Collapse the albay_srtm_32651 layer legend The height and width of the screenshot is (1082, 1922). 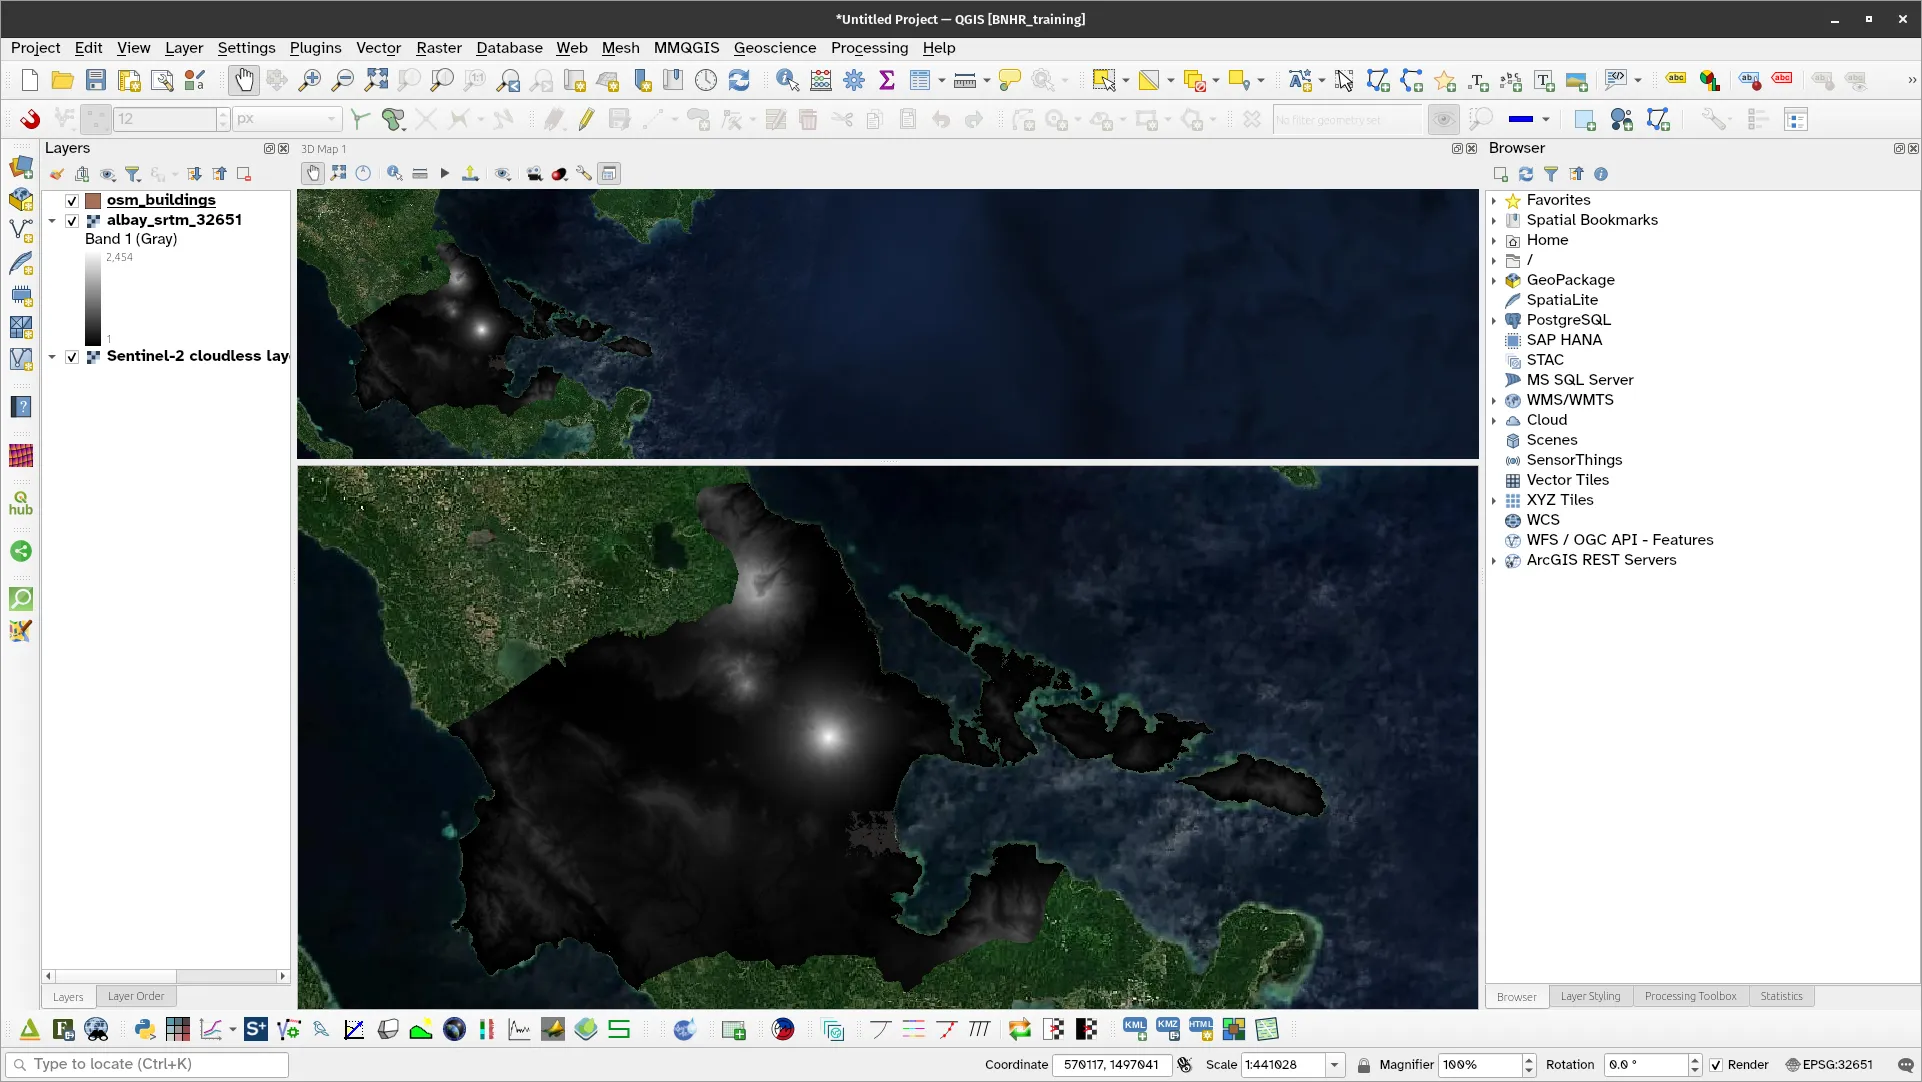click(x=52, y=220)
